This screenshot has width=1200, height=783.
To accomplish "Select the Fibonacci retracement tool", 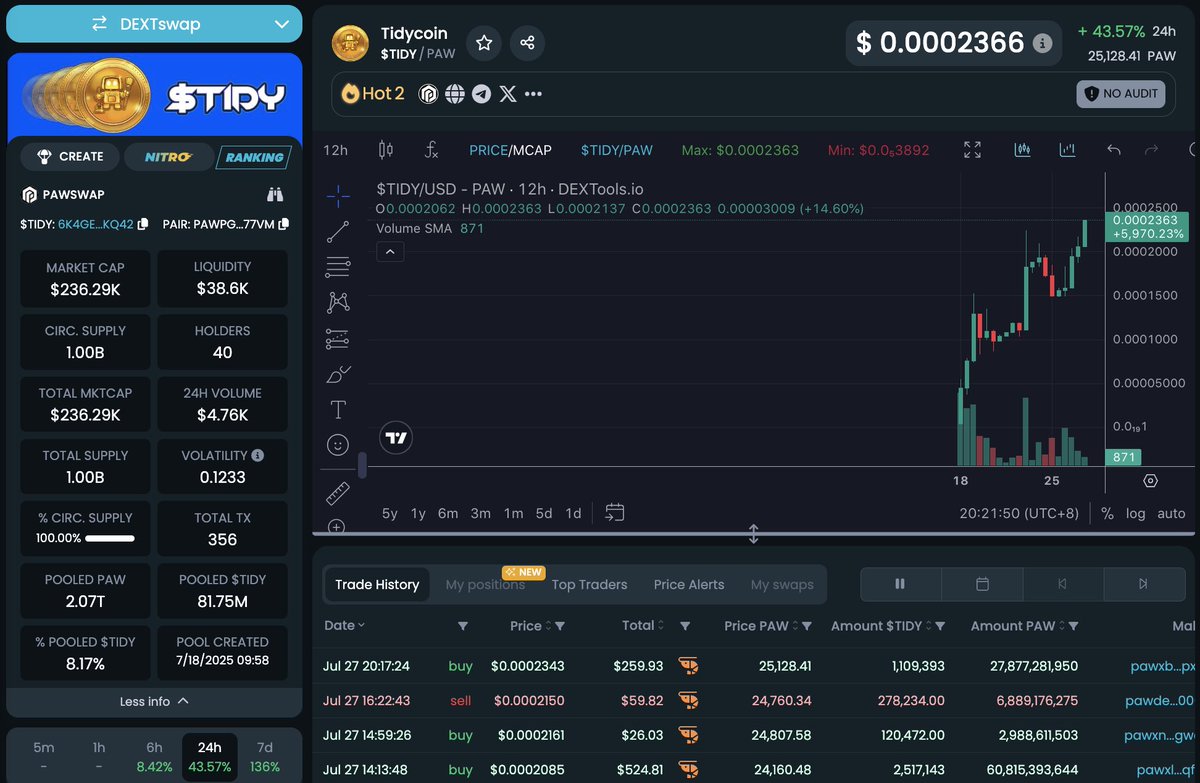I will pyautogui.click(x=338, y=267).
